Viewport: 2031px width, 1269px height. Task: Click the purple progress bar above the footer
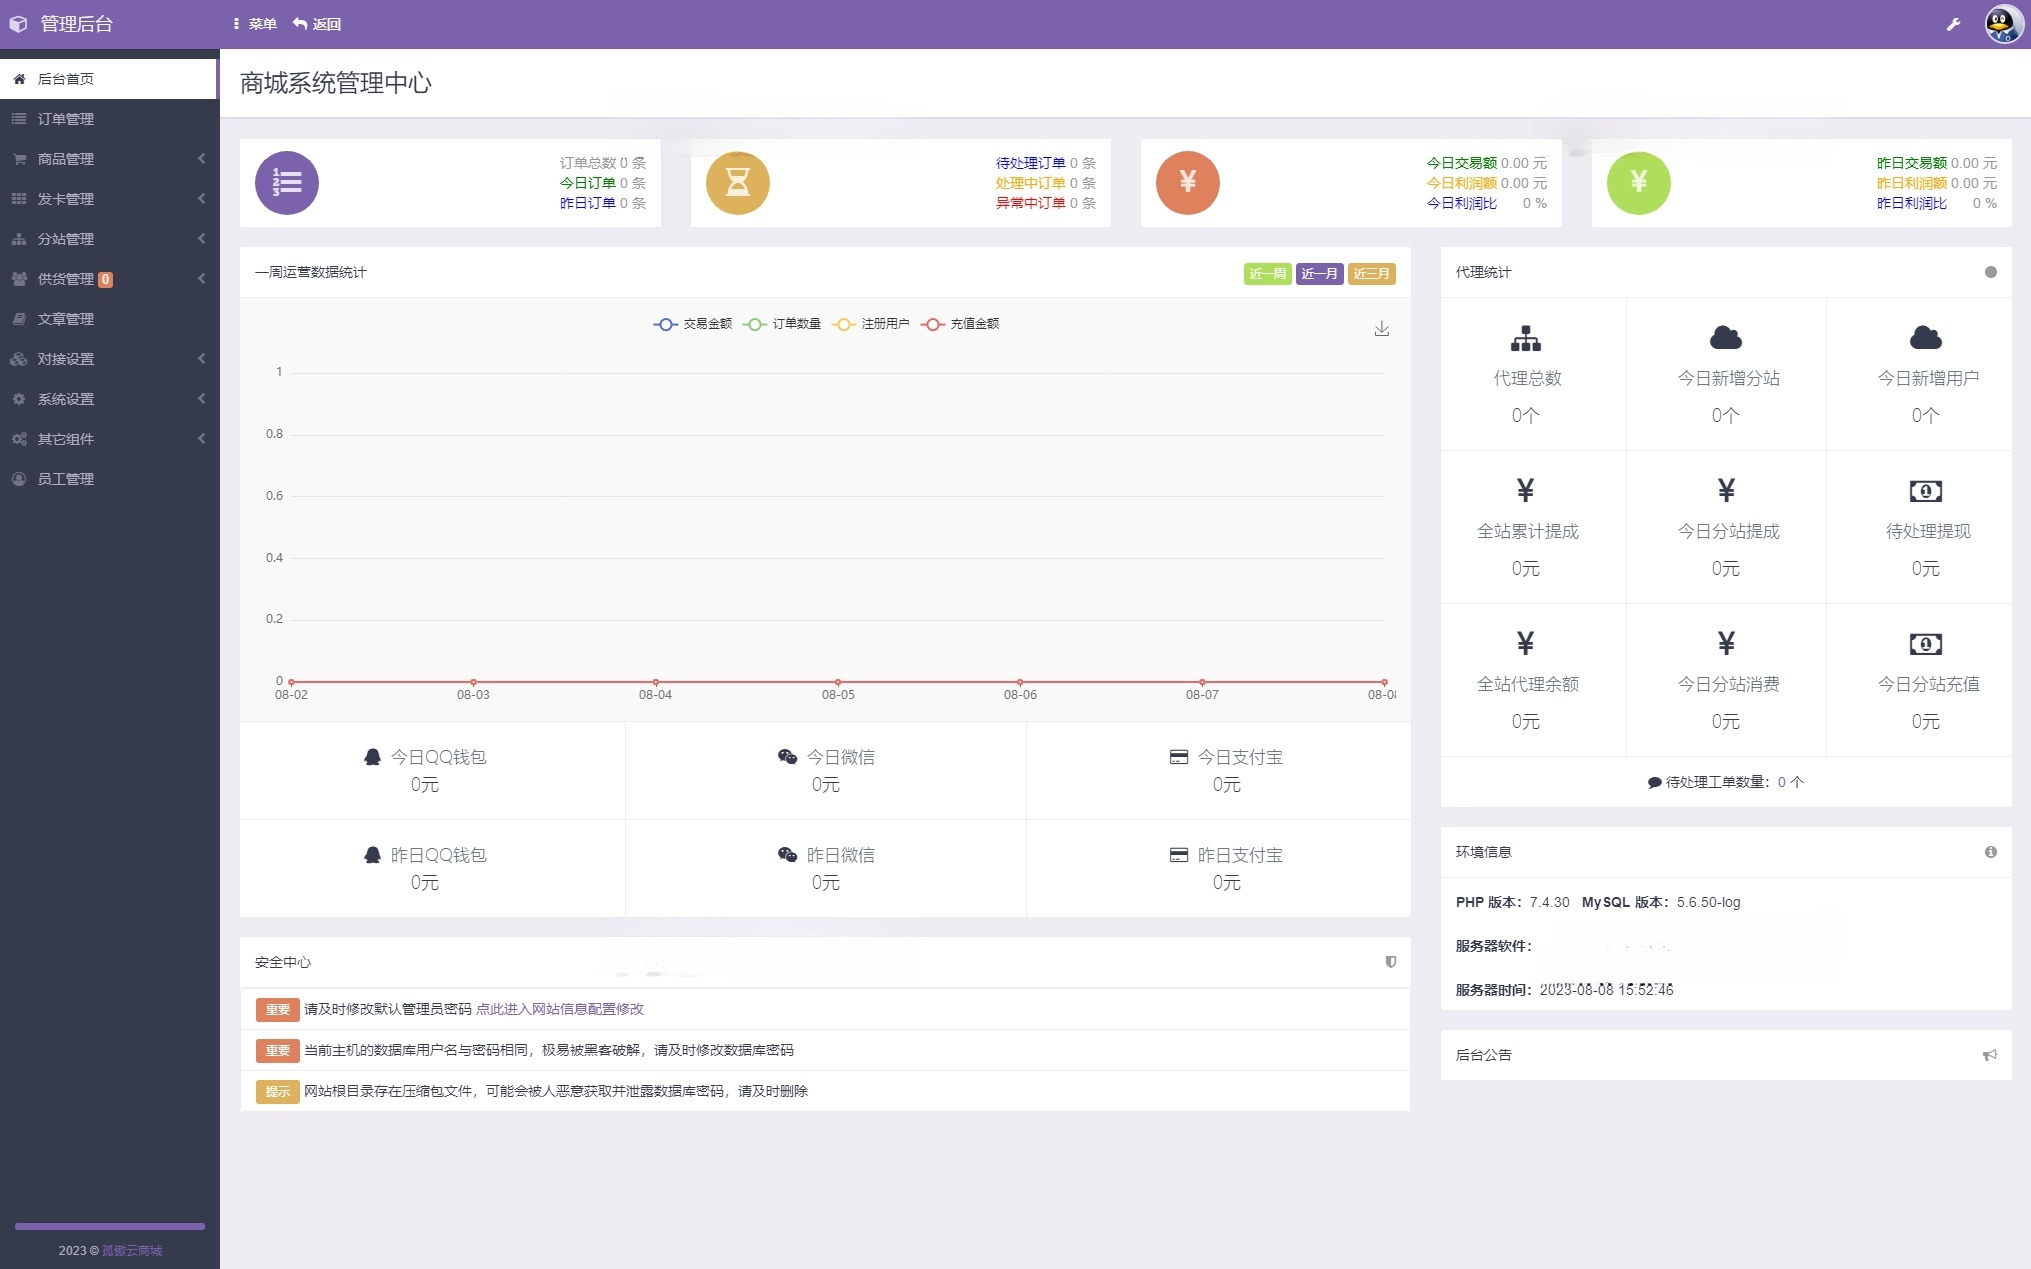[x=107, y=1225]
